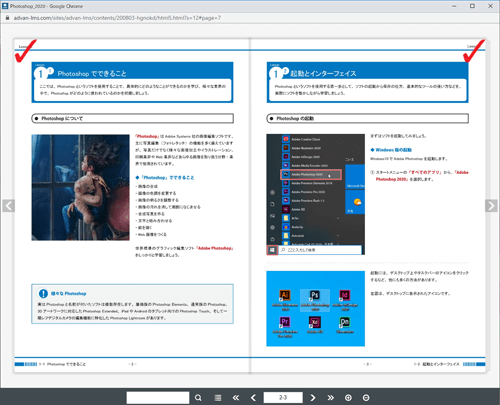Click the site lock icon in address bar
500x405 pixels.
8,18
